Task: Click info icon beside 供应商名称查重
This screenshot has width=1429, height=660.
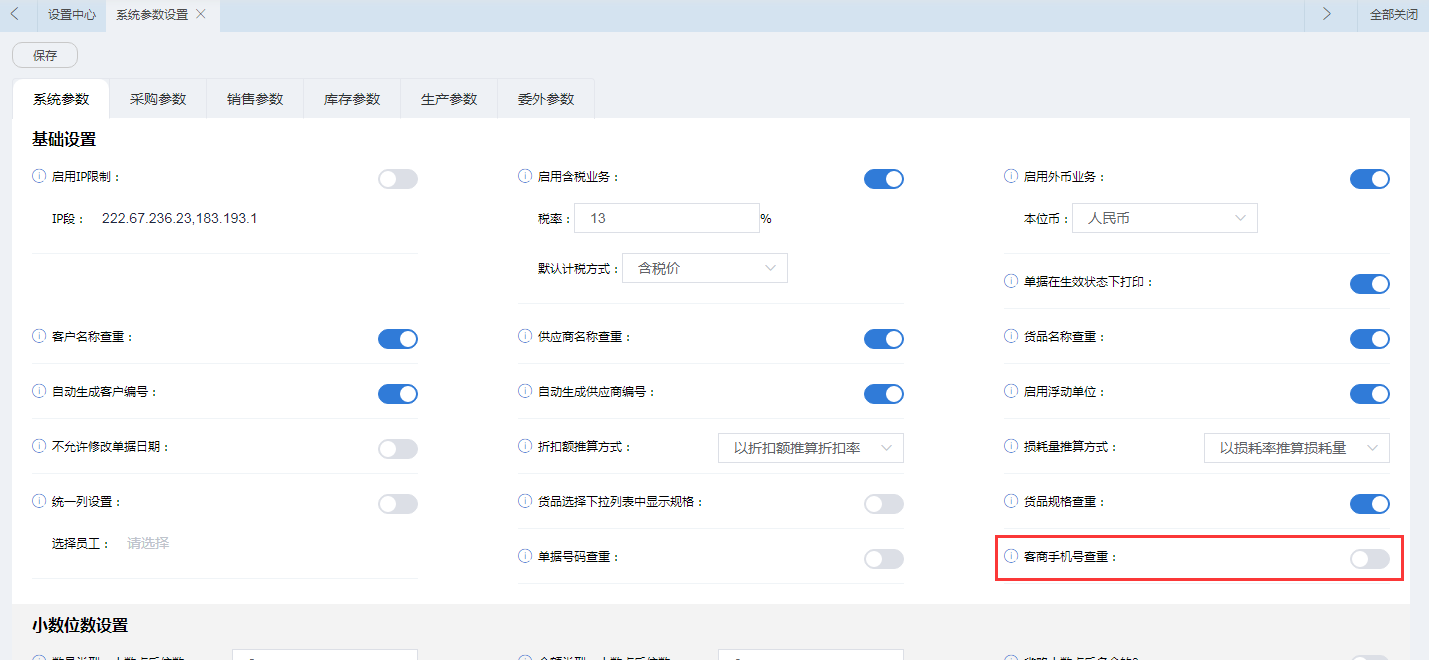Action: [x=525, y=336]
